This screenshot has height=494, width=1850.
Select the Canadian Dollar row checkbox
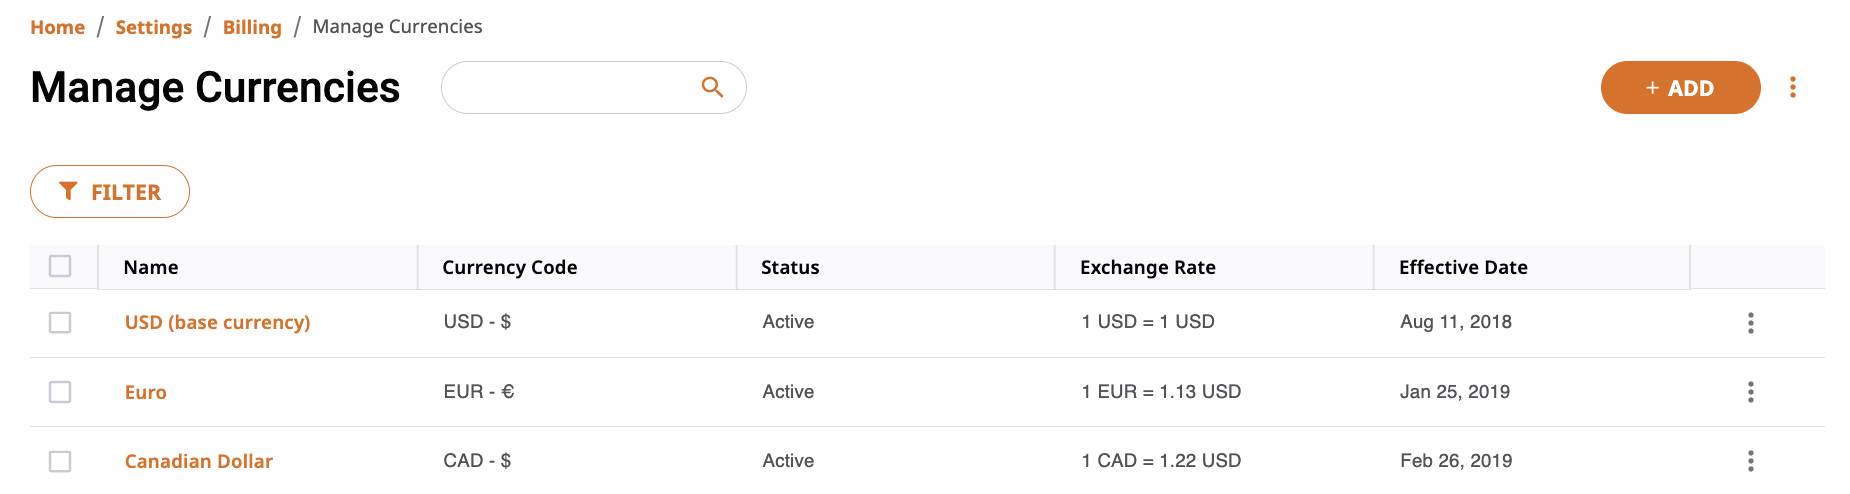pyautogui.click(x=60, y=461)
